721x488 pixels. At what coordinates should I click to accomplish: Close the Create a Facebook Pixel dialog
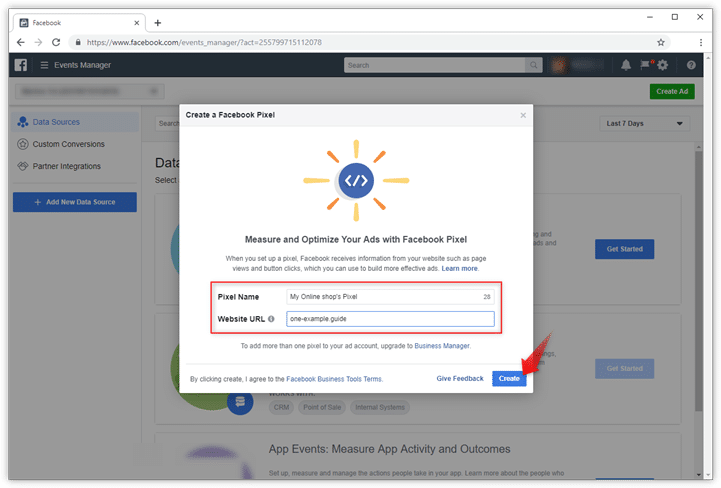[522, 115]
